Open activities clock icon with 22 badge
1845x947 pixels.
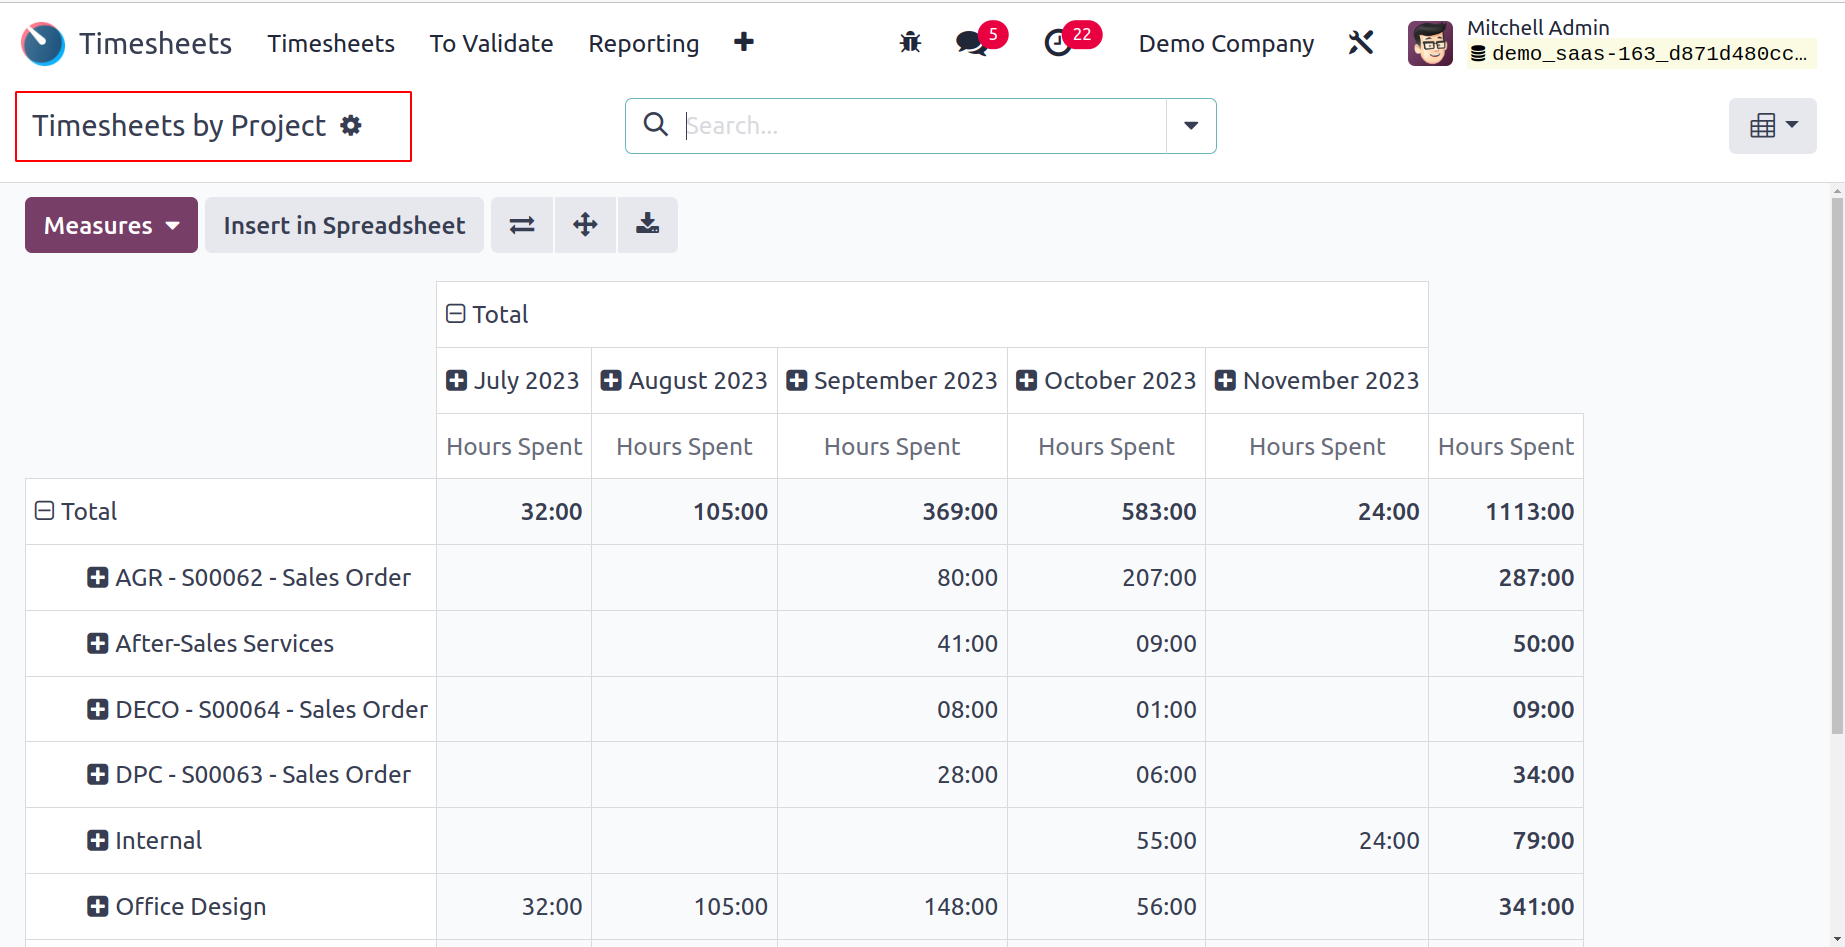[x=1058, y=43]
